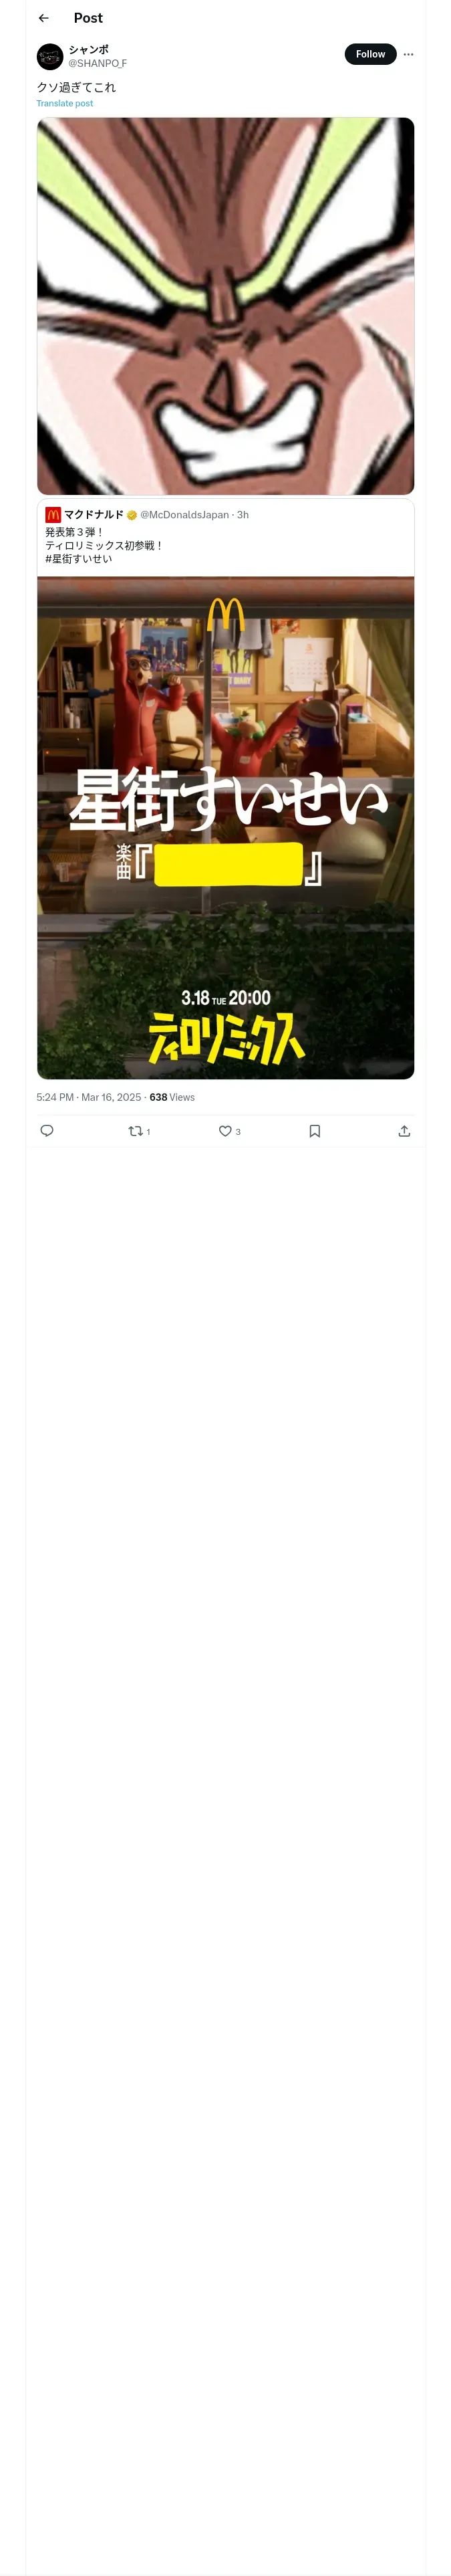Open the 星街すいせい promo image
Screen dimensions: 451x2576
[x=225, y=828]
